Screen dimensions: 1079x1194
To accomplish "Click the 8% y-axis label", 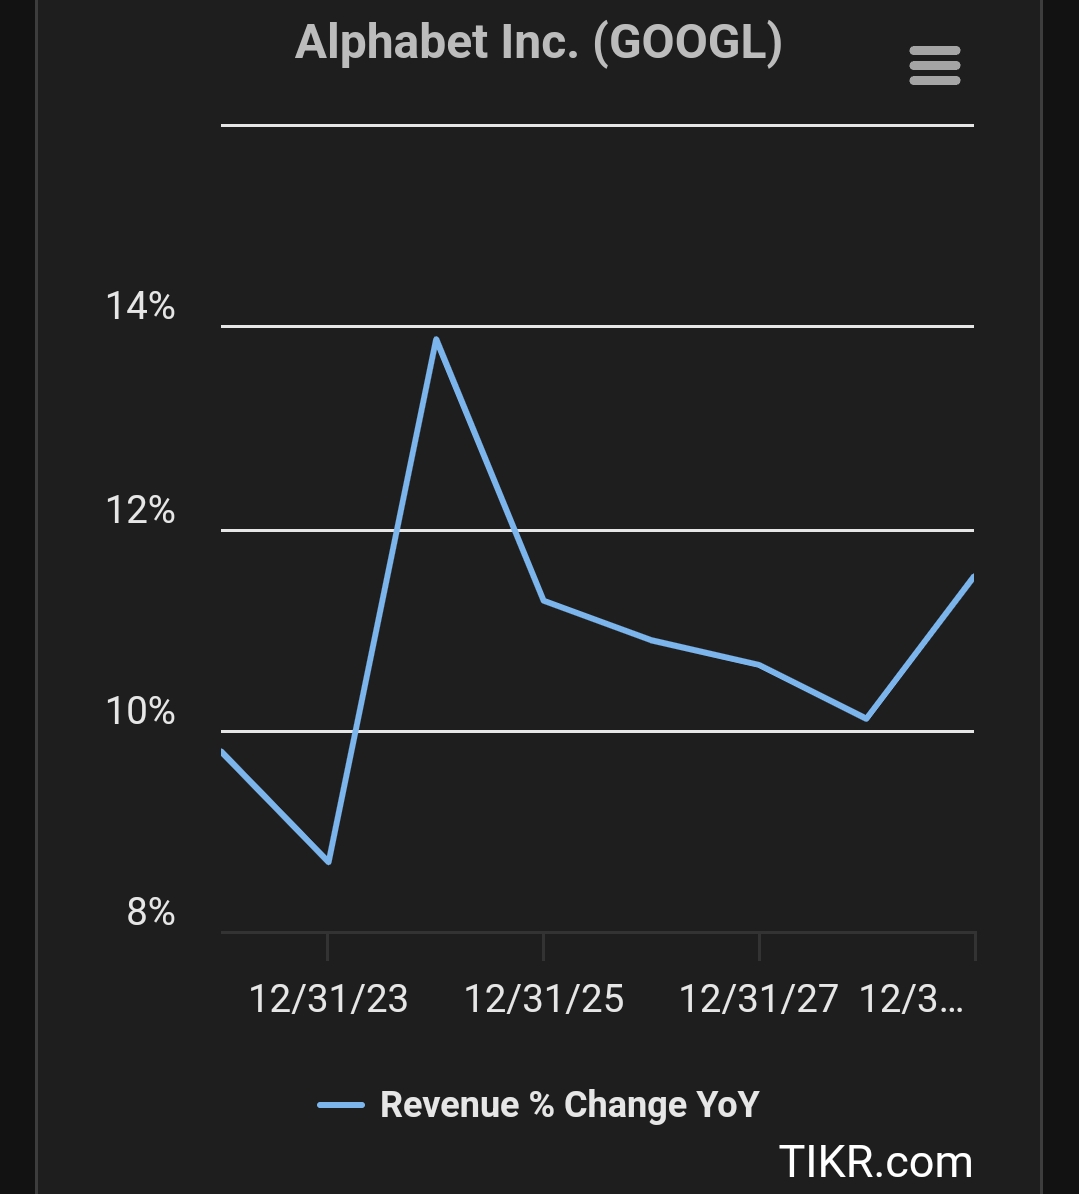I will pos(151,912).
